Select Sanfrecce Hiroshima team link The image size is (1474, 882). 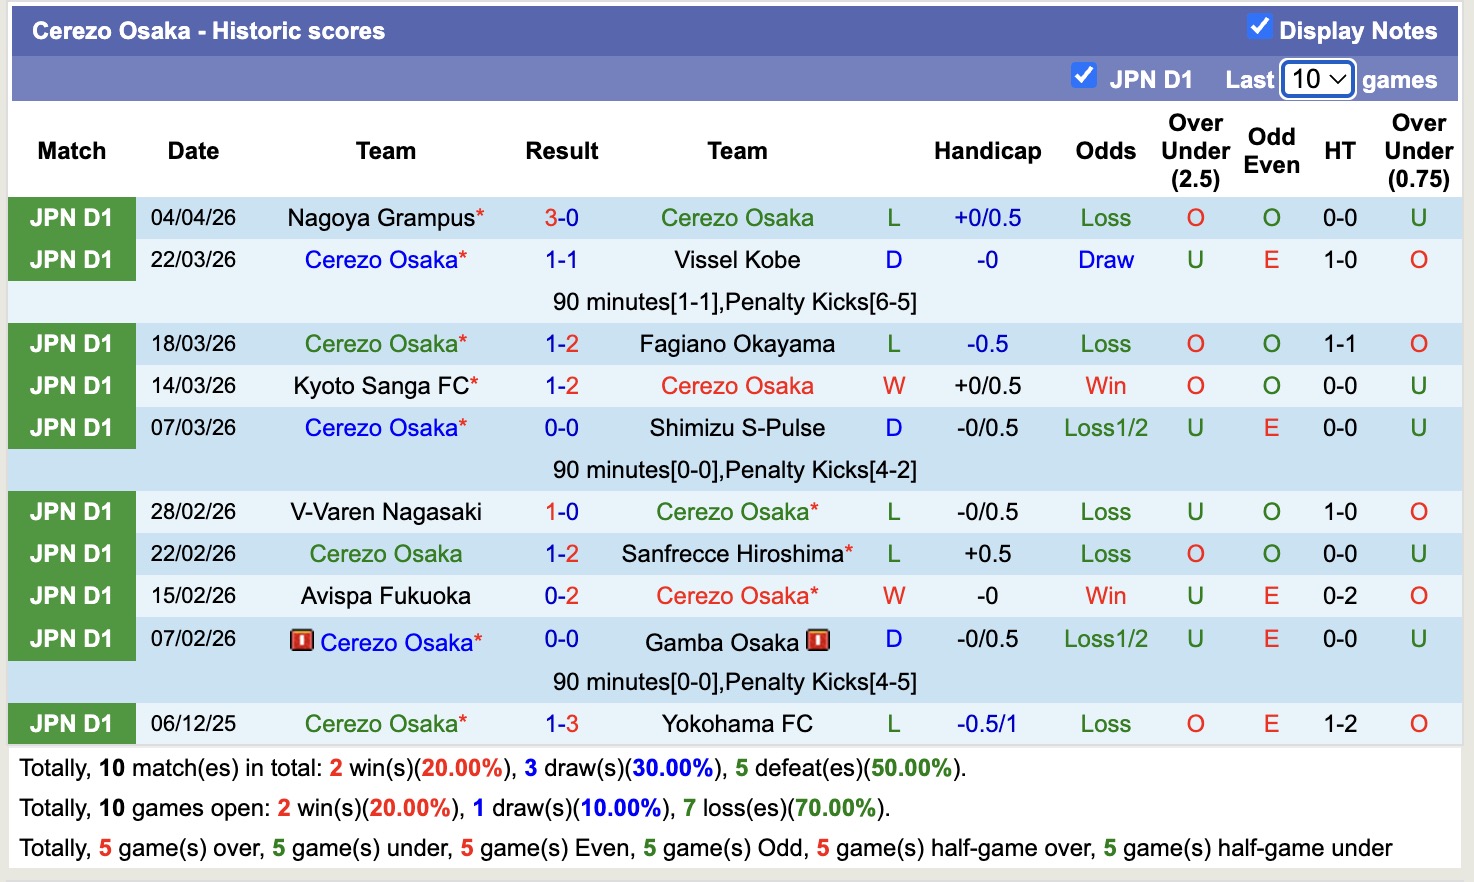pyautogui.click(x=732, y=554)
